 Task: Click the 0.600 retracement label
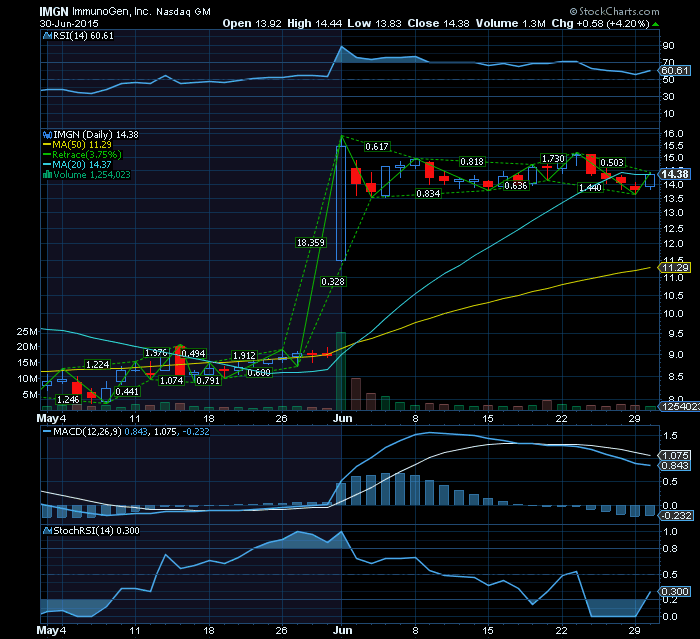(x=259, y=372)
